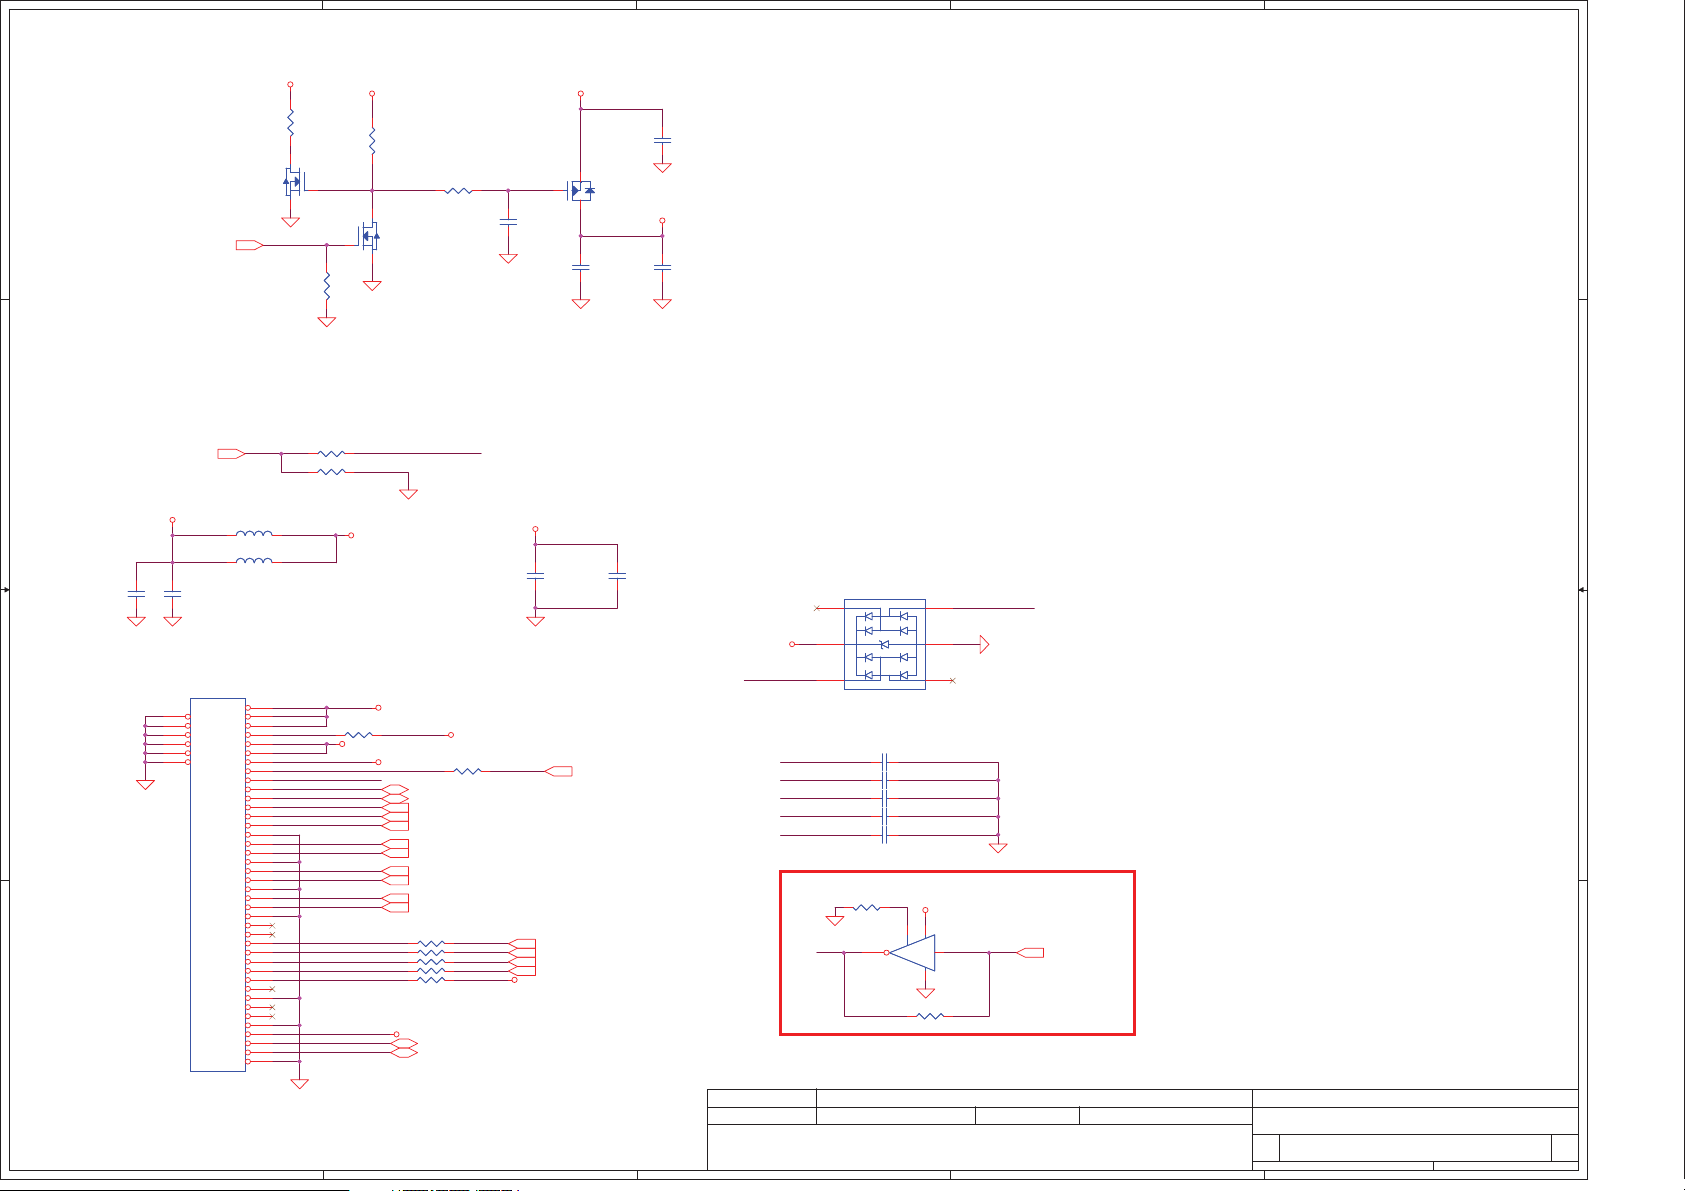
Task: Click the port right of the connector's long resistor line
Action: [x=558, y=771]
